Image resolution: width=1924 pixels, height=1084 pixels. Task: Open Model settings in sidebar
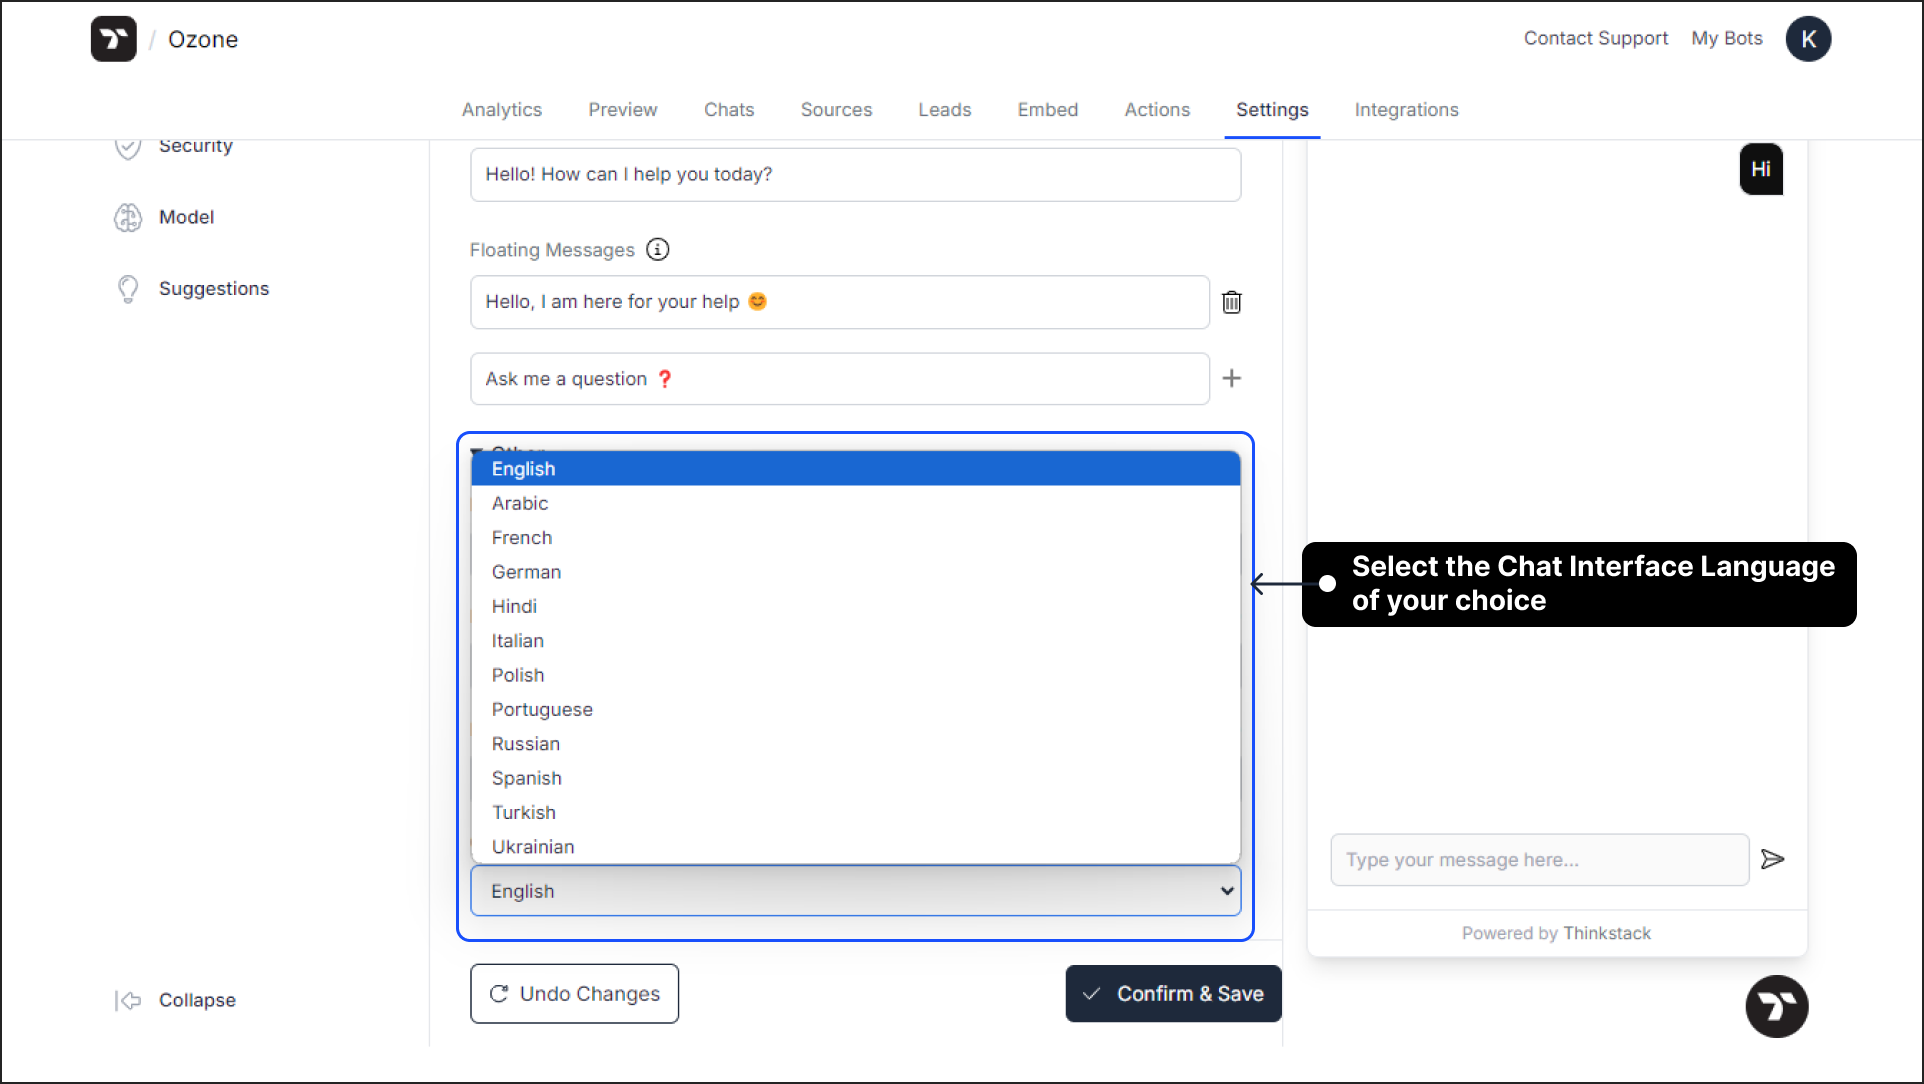[x=186, y=217]
